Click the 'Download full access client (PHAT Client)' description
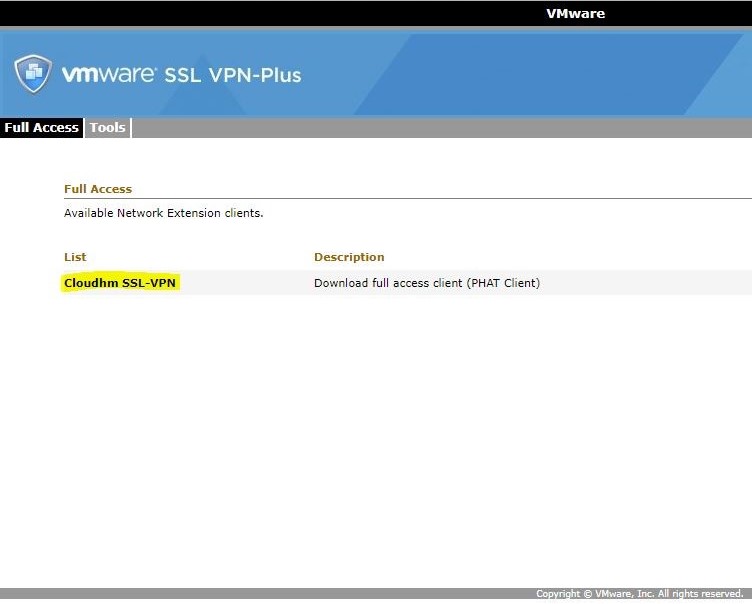 point(427,283)
